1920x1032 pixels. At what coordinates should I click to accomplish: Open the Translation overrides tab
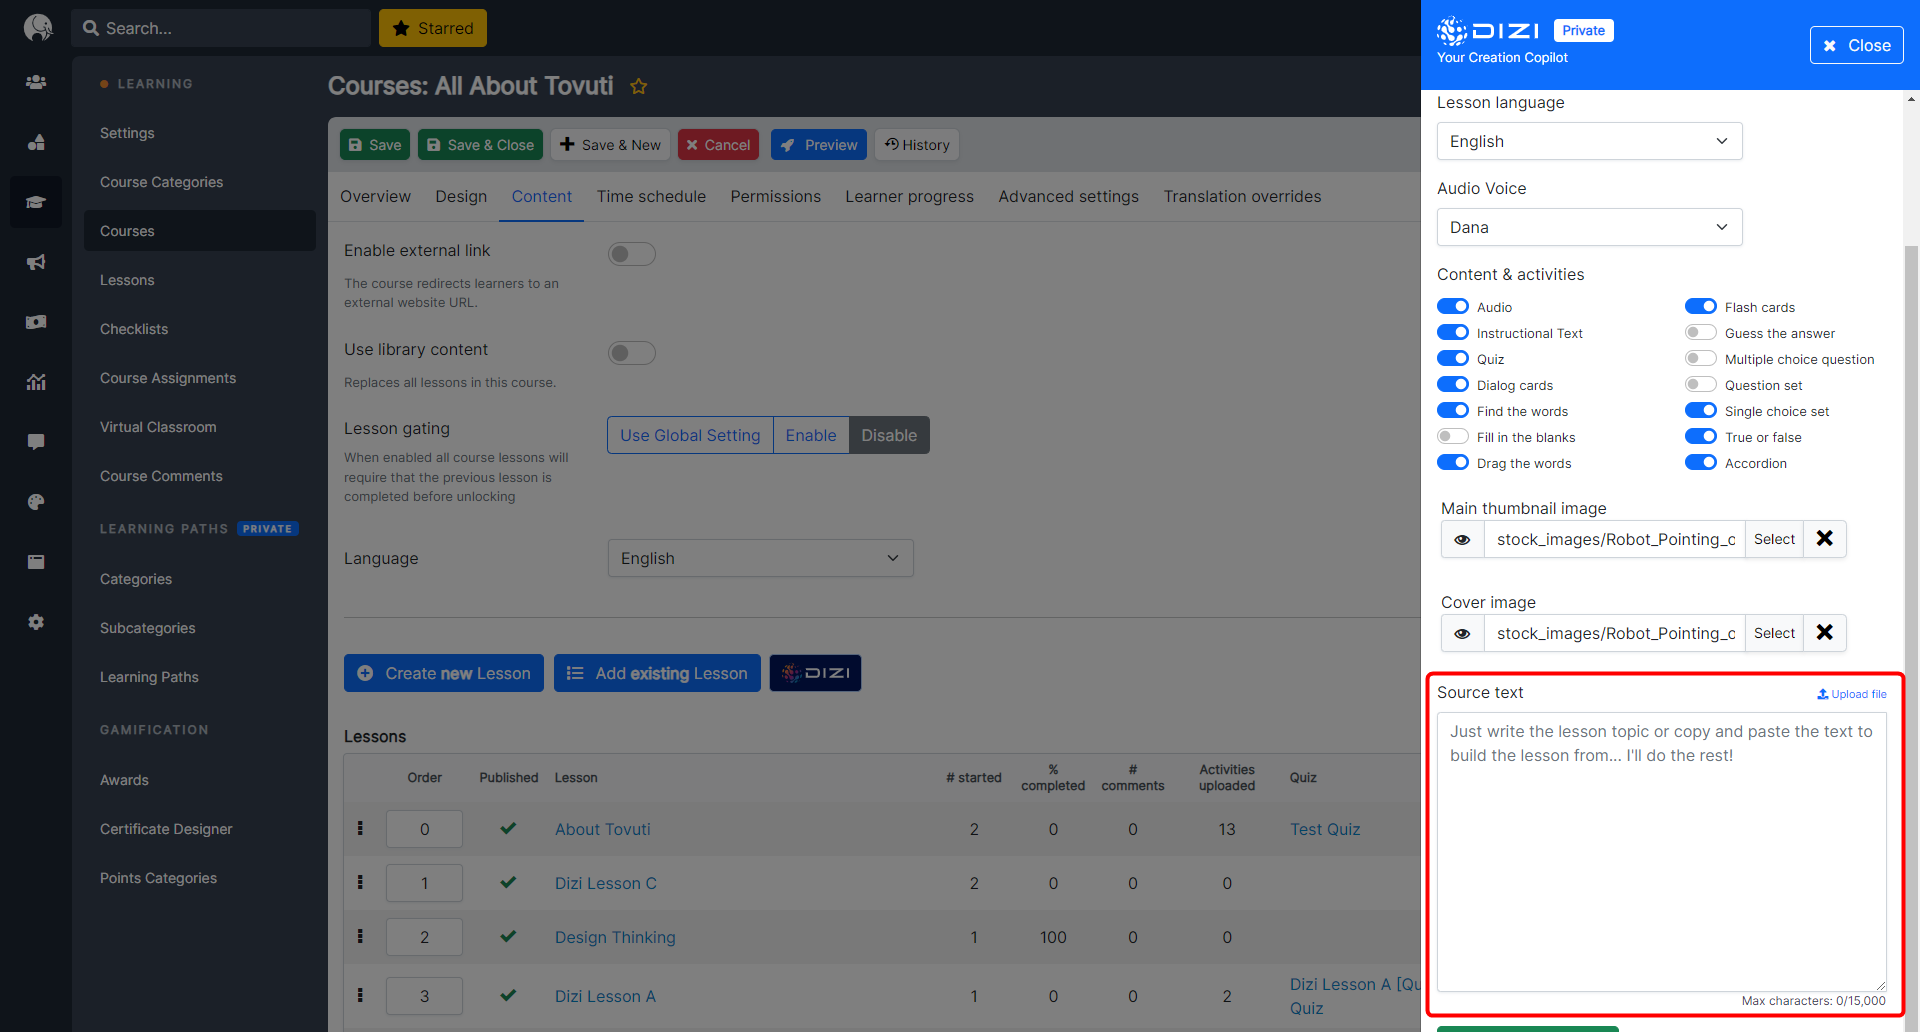(1242, 196)
